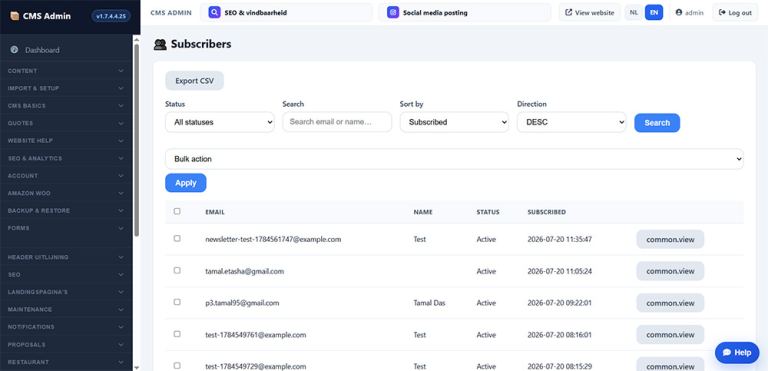Click the log out arrow icon
The image size is (768, 371).
(x=722, y=13)
